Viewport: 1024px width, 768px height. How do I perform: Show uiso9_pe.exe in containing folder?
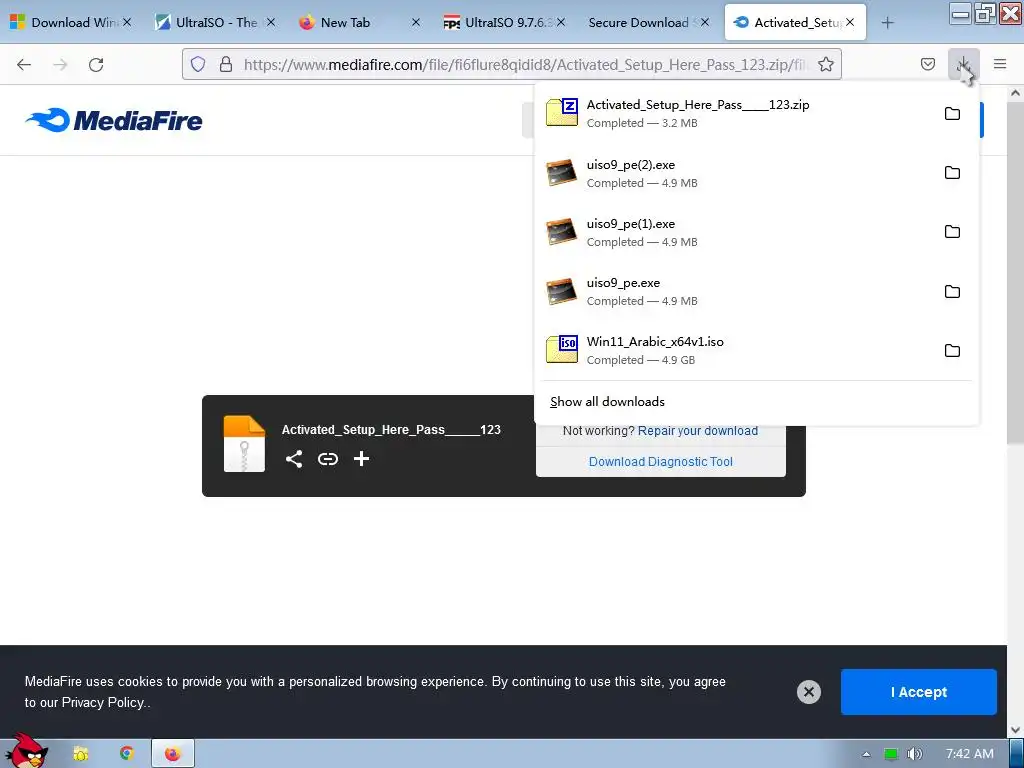[952, 291]
